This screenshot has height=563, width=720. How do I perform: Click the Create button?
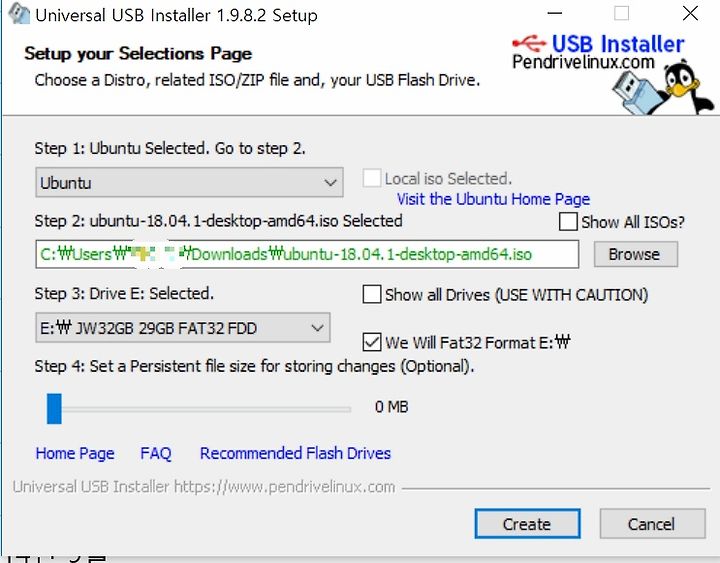coord(527,524)
